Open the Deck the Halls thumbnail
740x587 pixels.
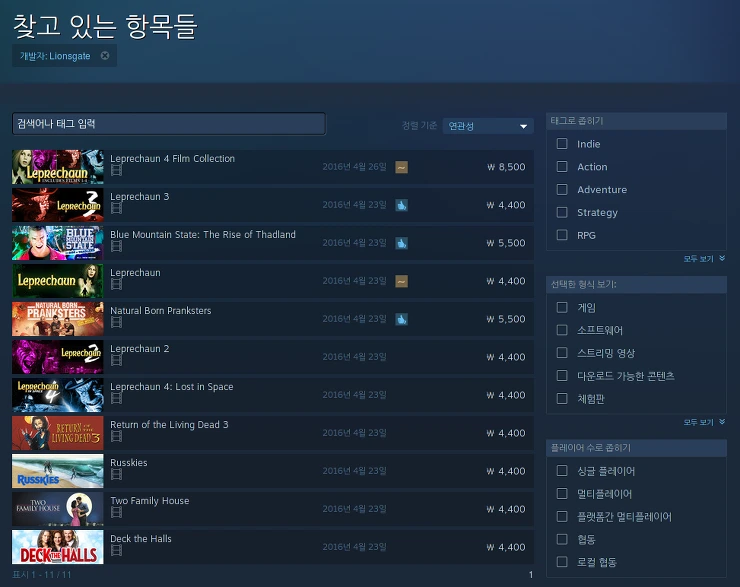(x=58, y=547)
